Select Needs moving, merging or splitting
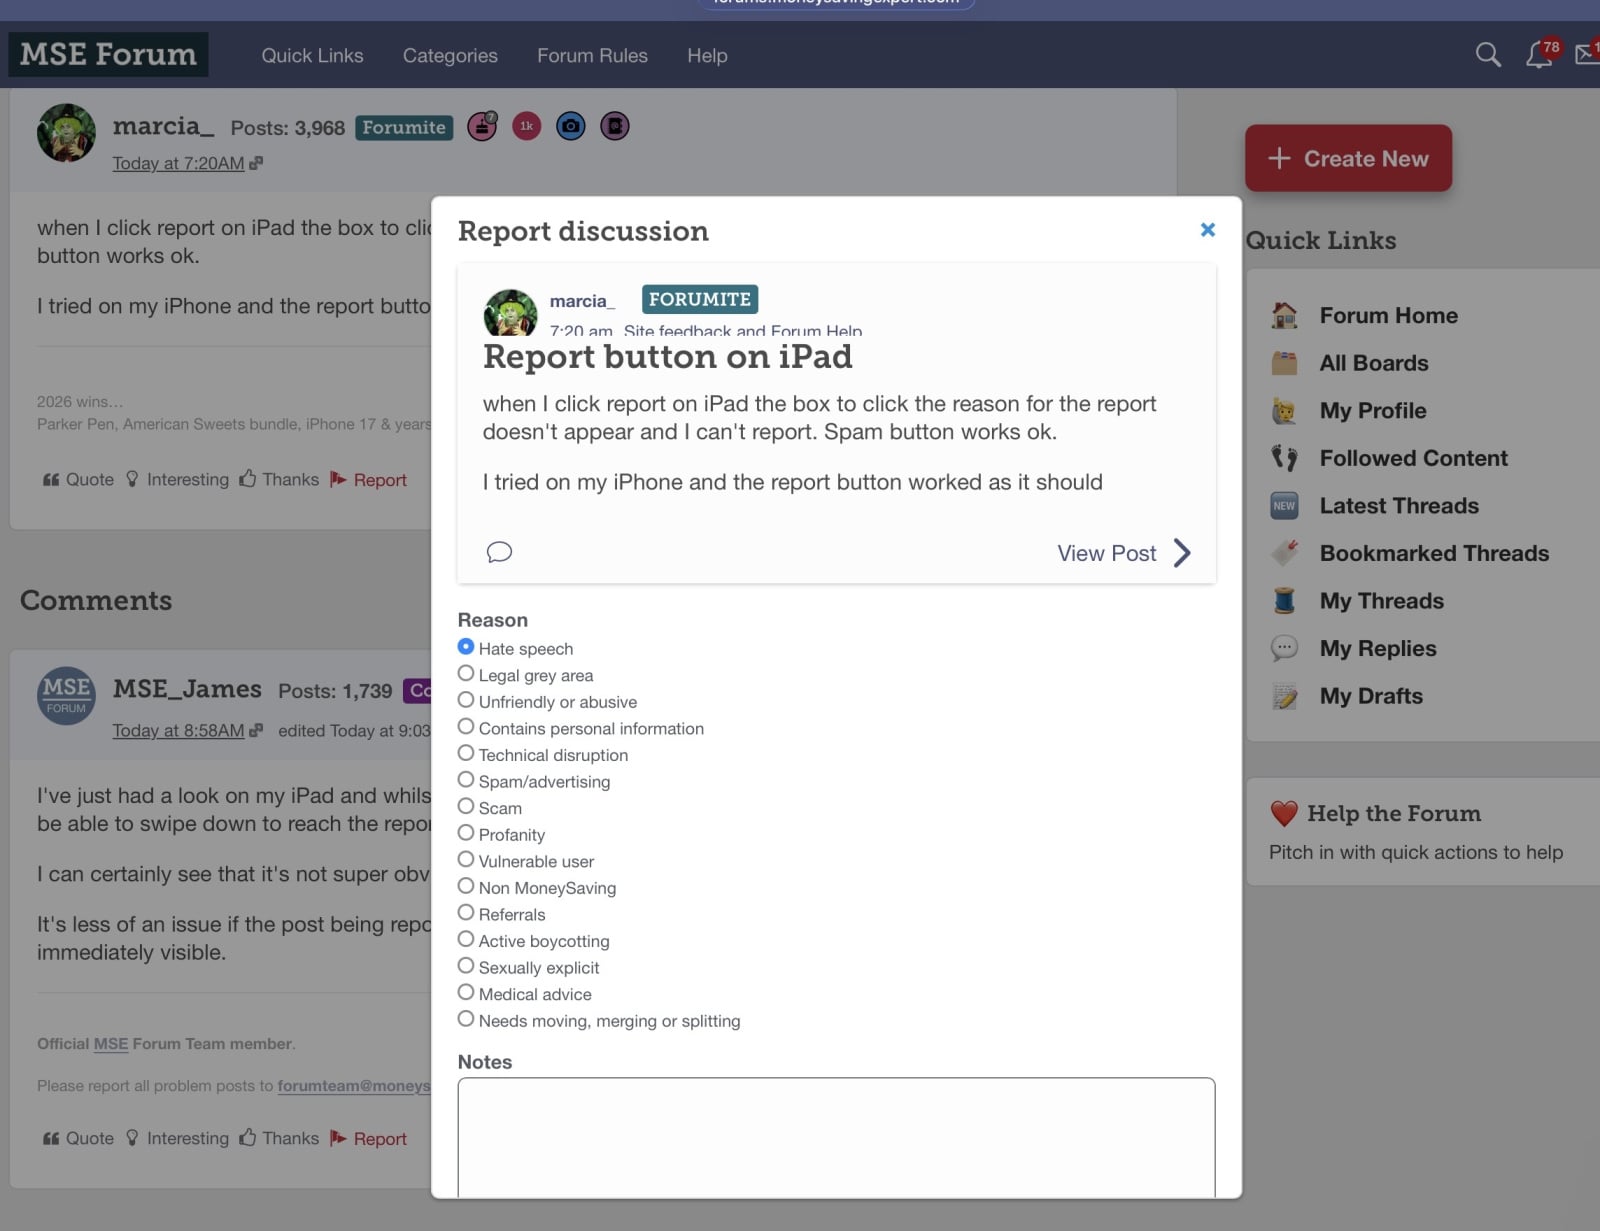This screenshot has width=1600, height=1231. tap(466, 1019)
